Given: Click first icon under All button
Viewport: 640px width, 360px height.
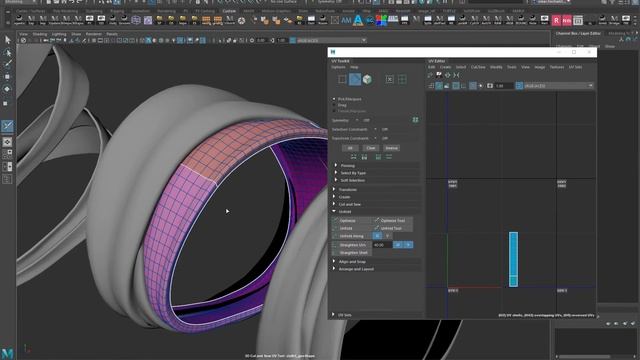Looking at the screenshot, I should [353, 157].
